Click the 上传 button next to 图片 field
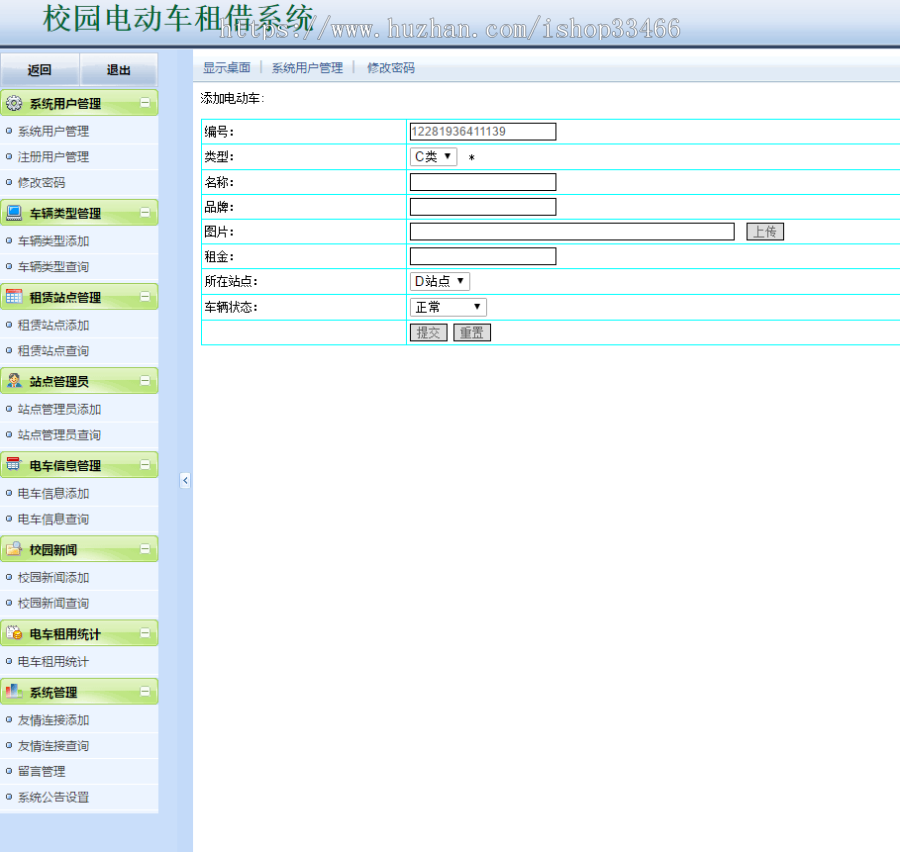 pyautogui.click(x=764, y=231)
